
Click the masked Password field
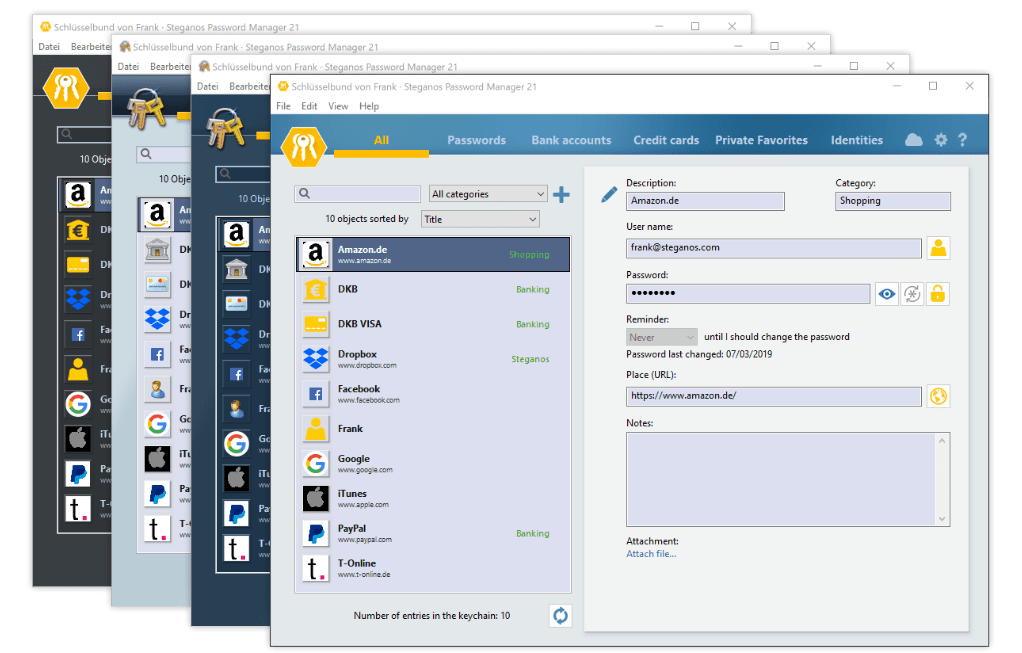748,294
